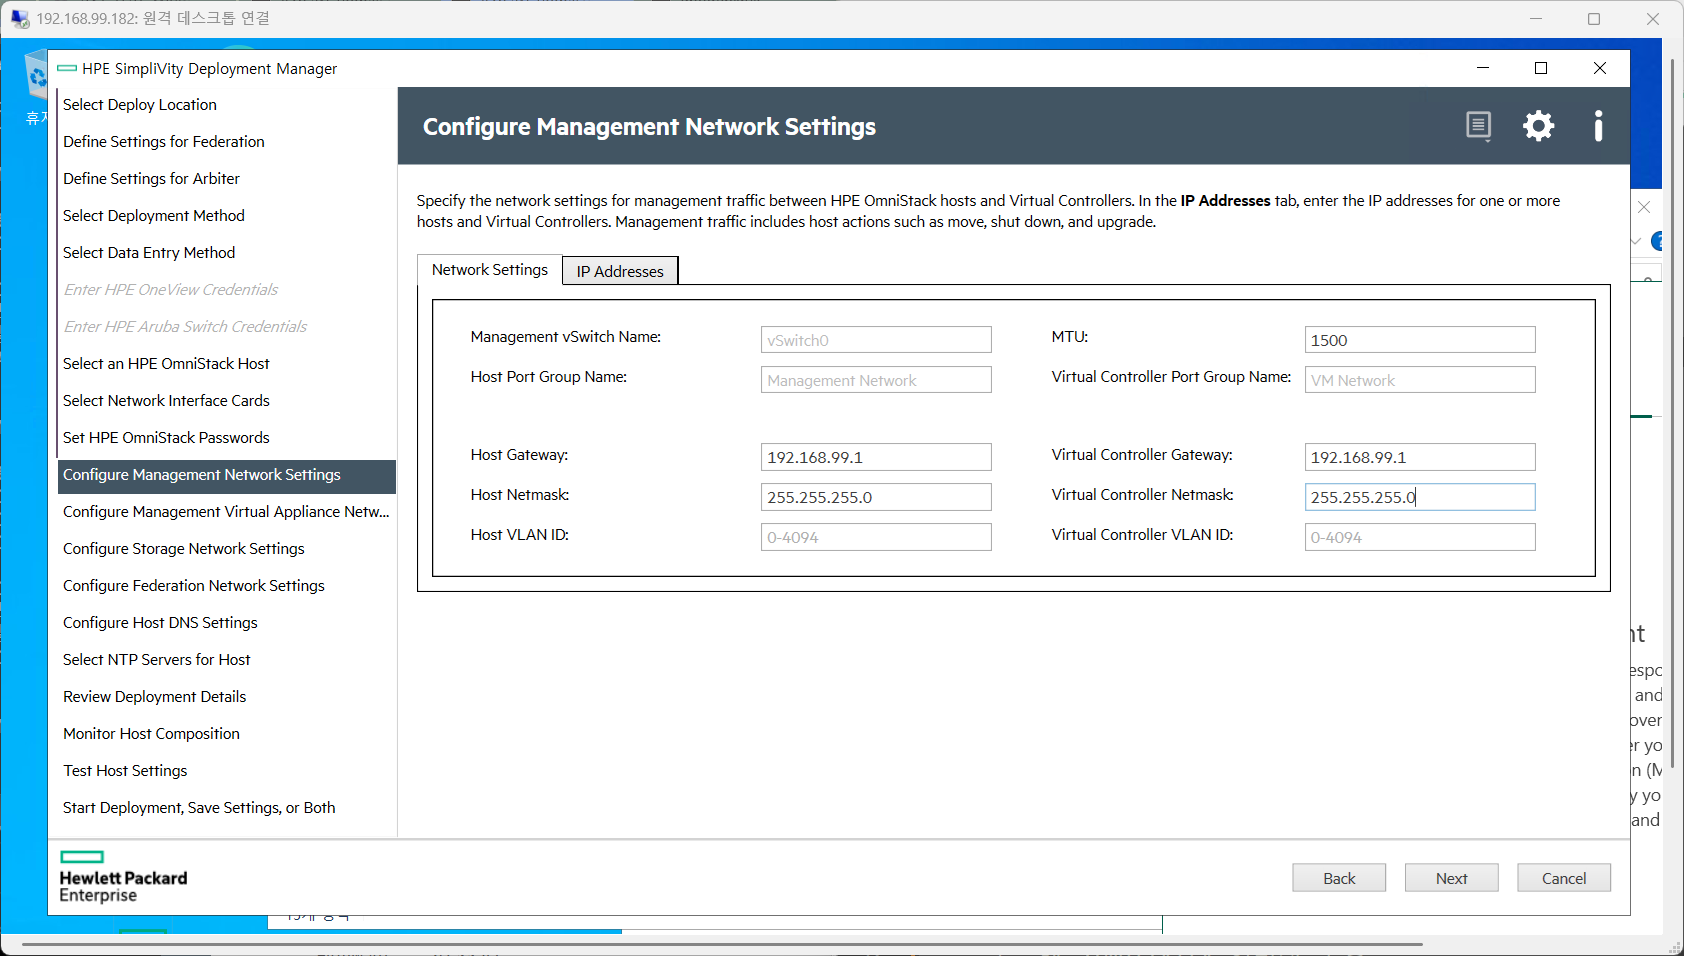The width and height of the screenshot is (1684, 956).
Task: Maximize the Deployment Manager window
Action: coord(1541,68)
